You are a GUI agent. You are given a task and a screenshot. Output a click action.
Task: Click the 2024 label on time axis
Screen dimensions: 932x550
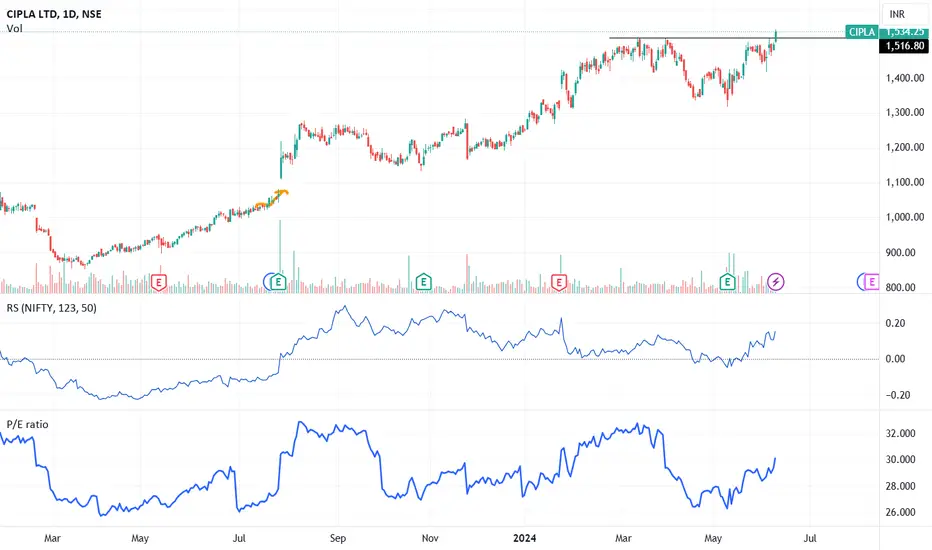(524, 538)
